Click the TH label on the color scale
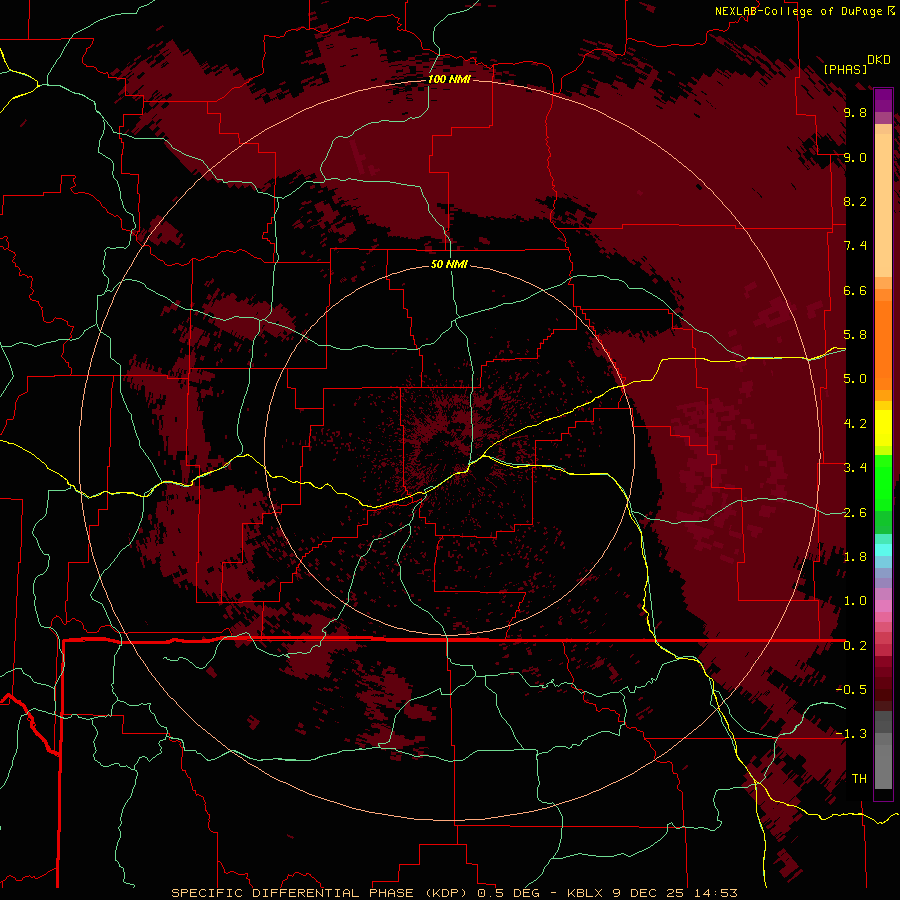900x900 pixels. (x=859, y=779)
